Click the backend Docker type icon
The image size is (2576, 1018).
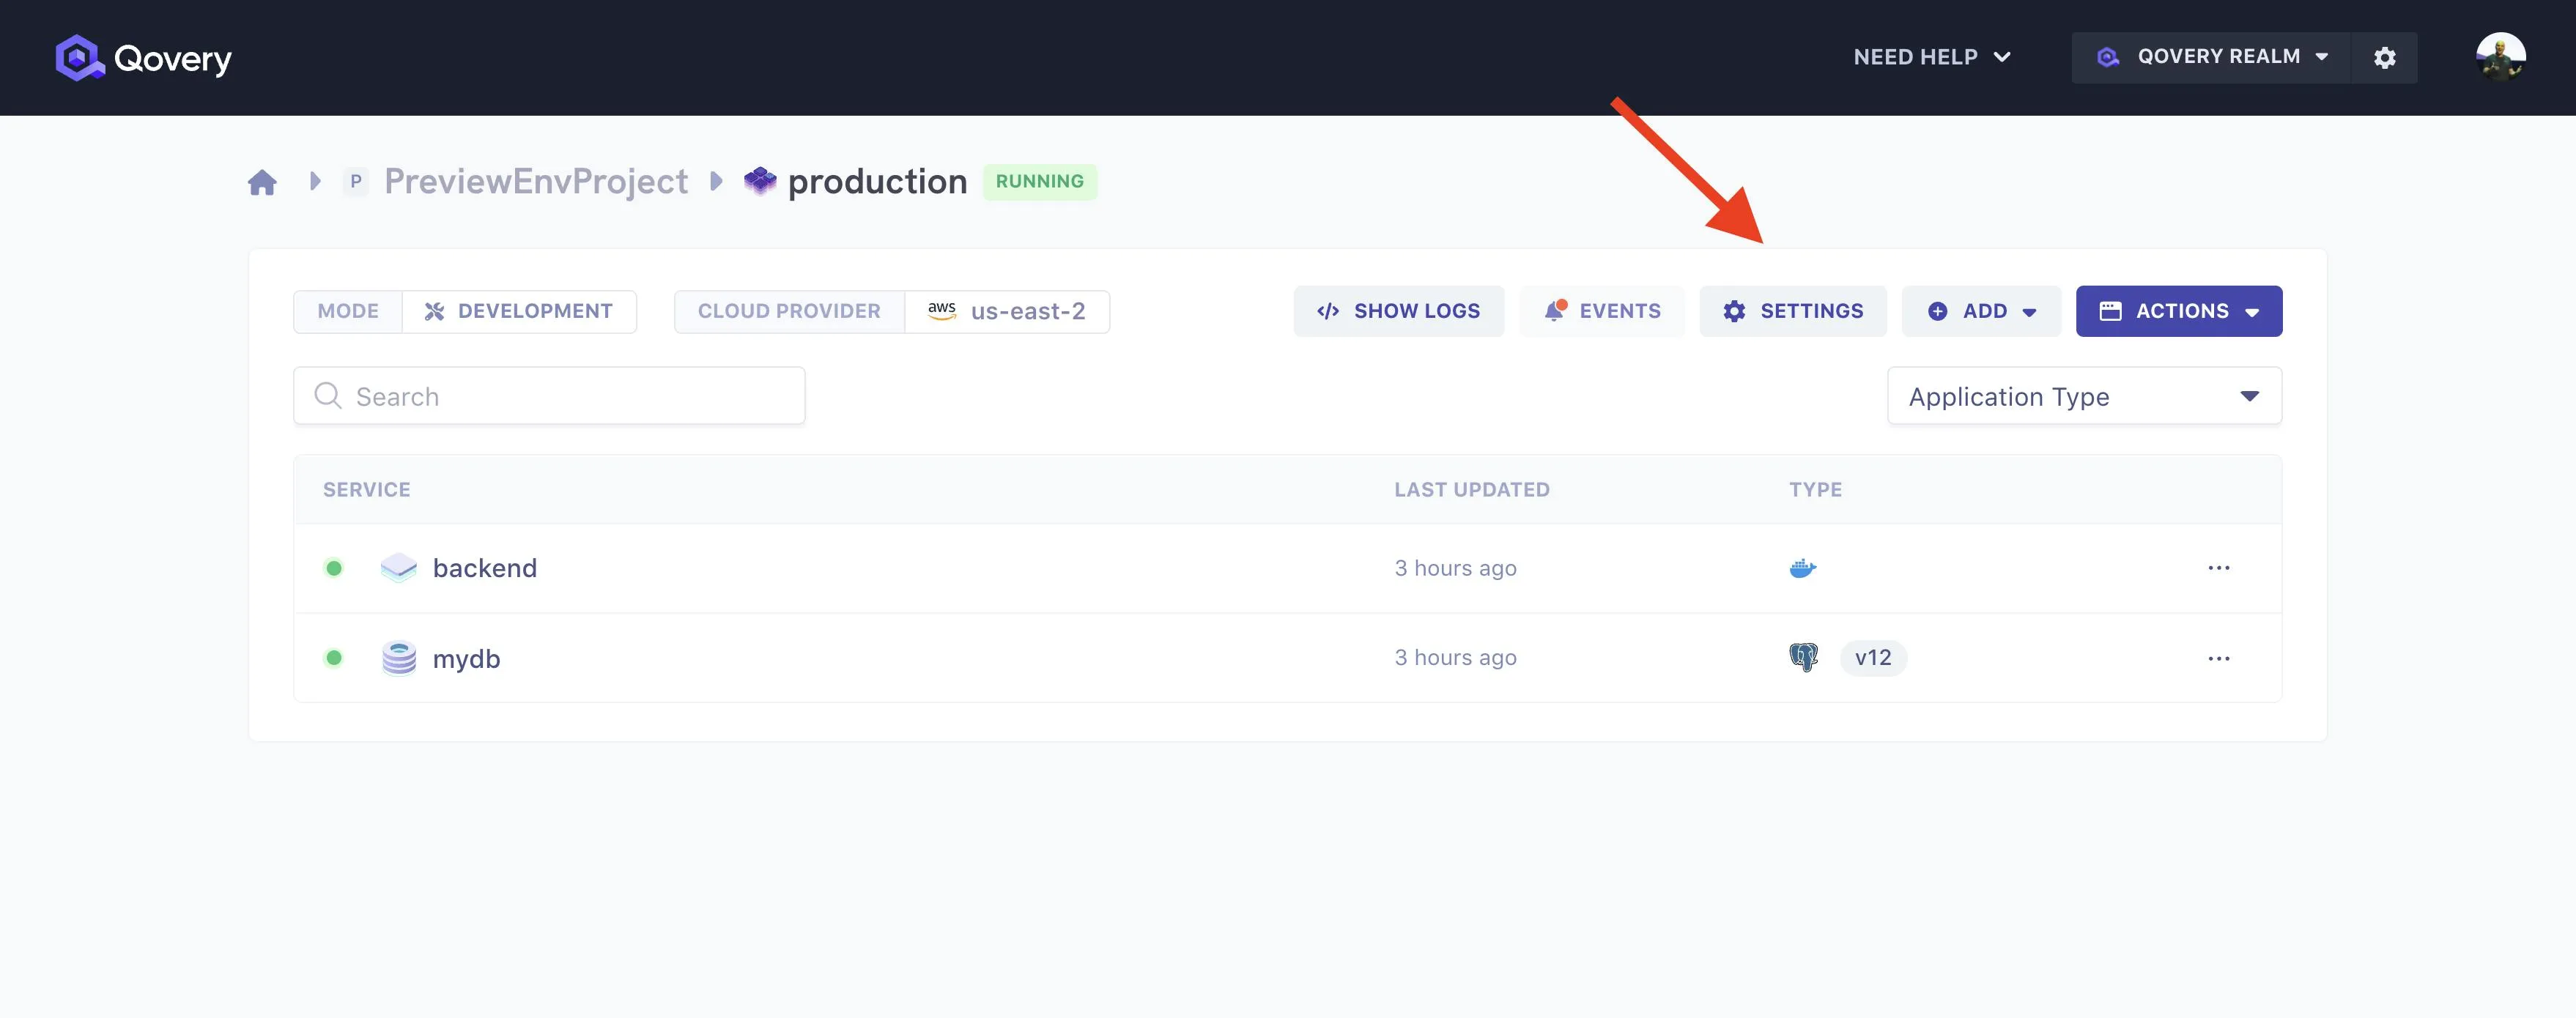1802,568
